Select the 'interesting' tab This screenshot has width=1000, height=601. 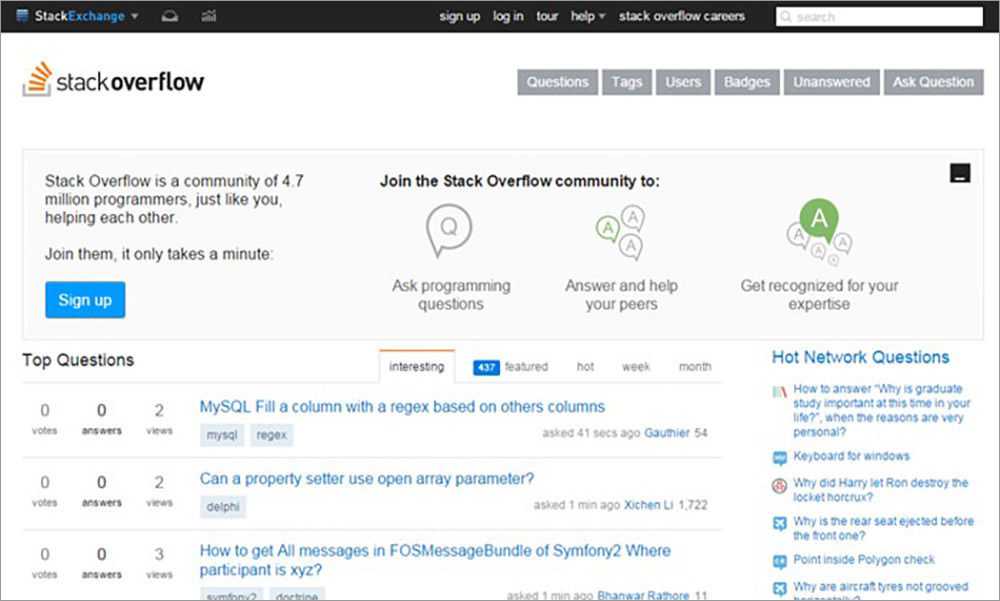(416, 367)
